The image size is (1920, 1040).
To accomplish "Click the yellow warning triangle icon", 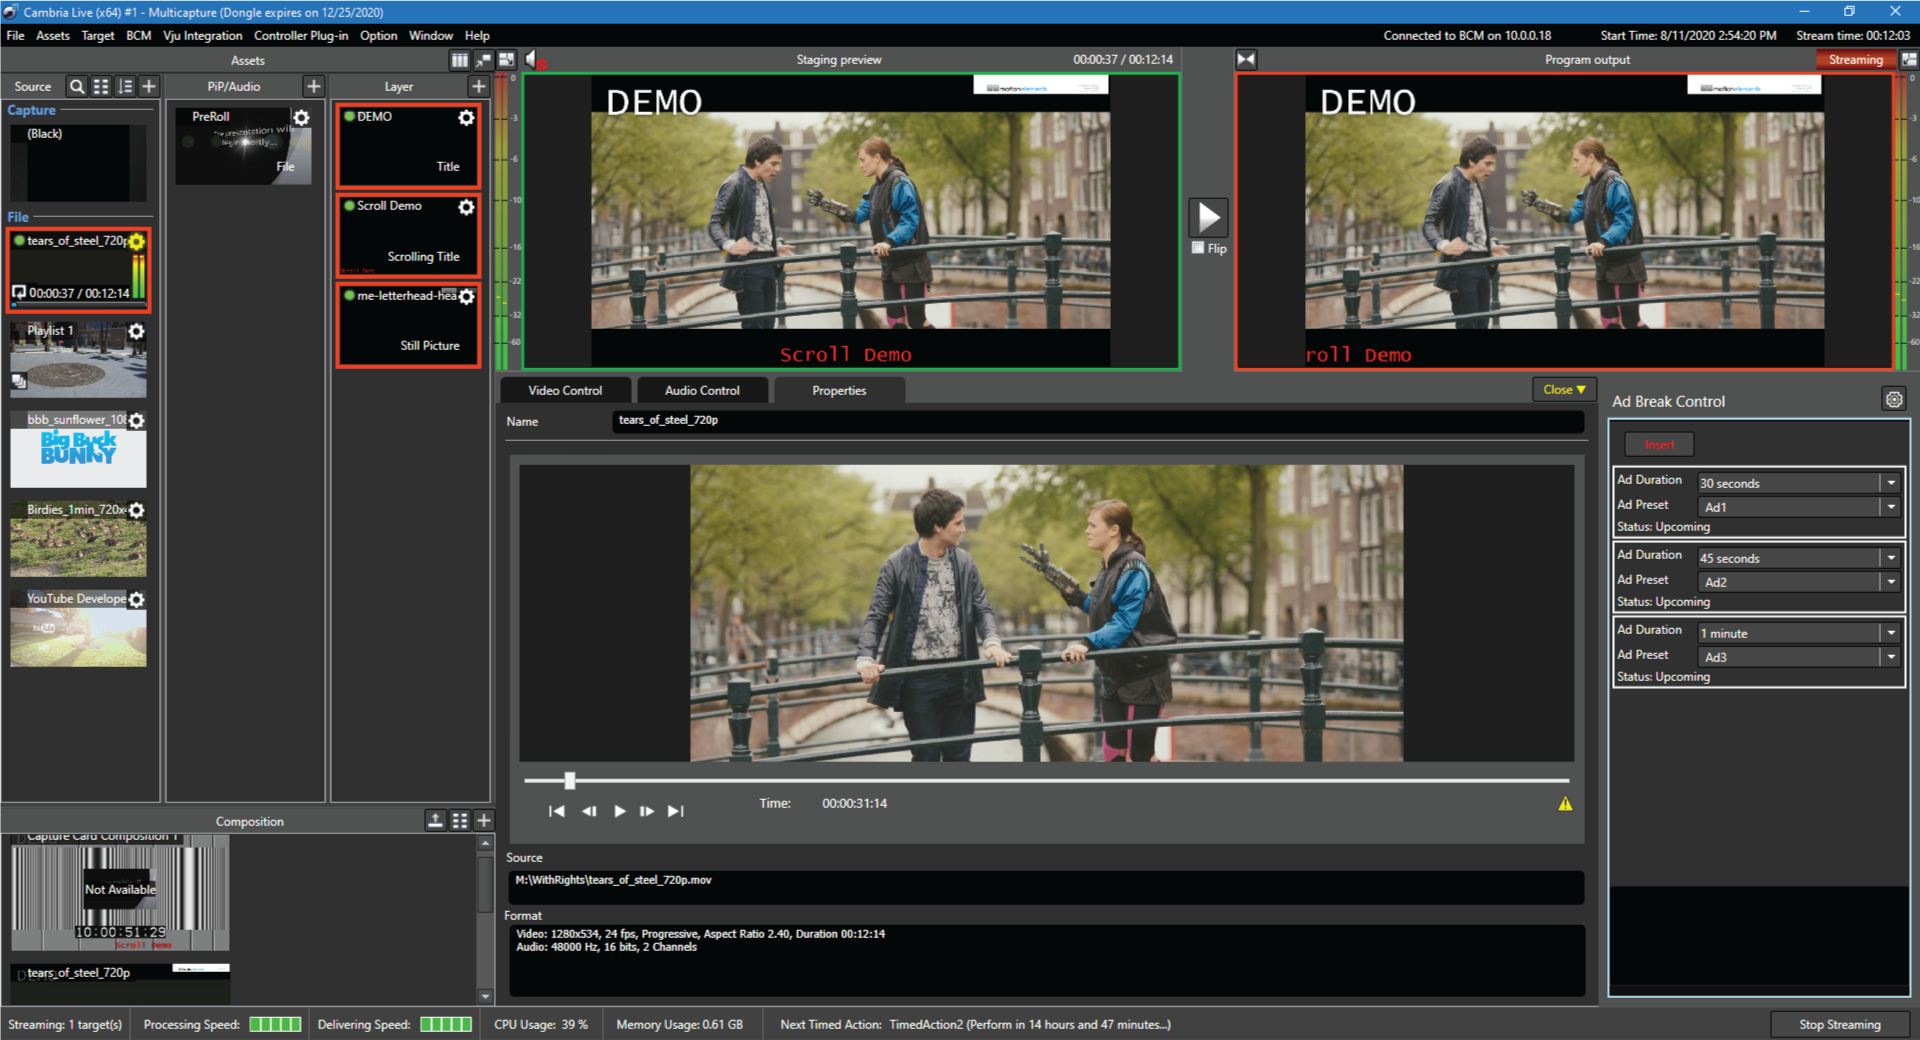I will pyautogui.click(x=1565, y=804).
